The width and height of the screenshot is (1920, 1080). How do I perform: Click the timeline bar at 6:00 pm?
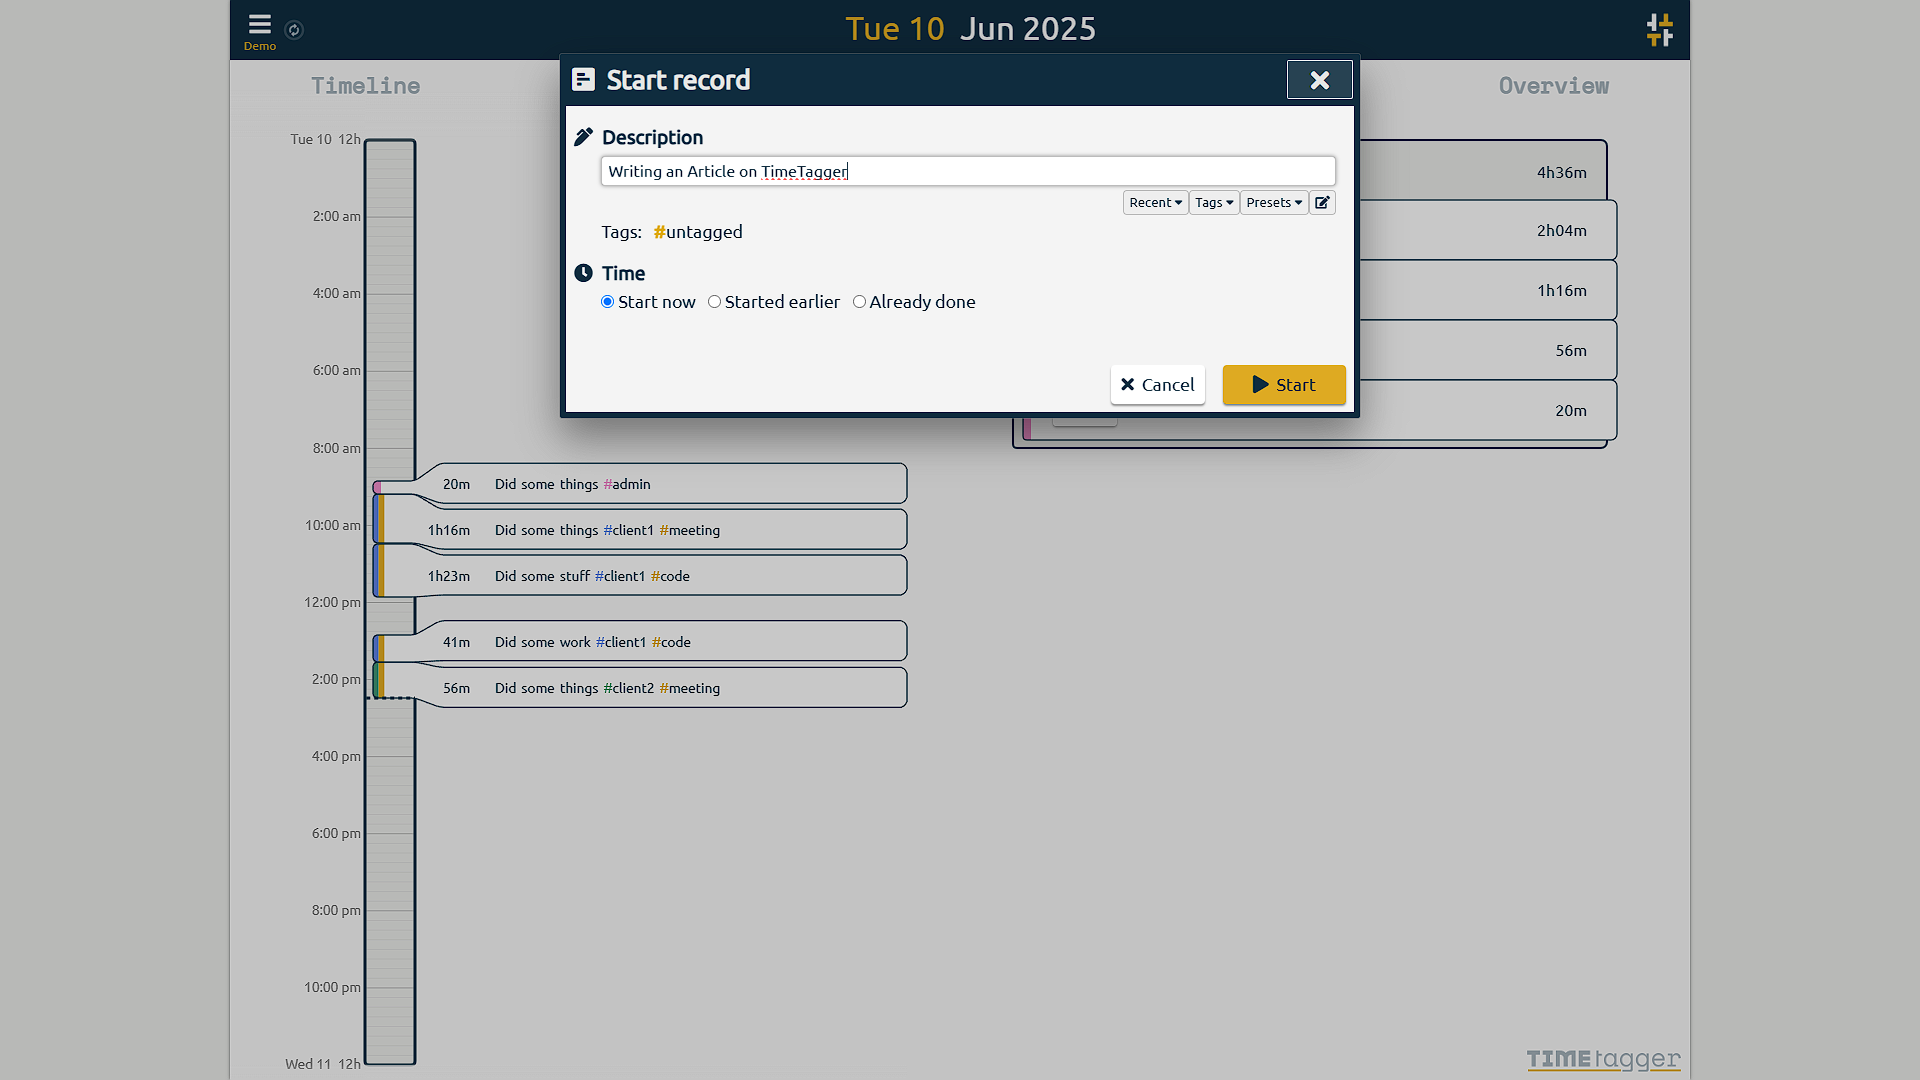(x=390, y=833)
